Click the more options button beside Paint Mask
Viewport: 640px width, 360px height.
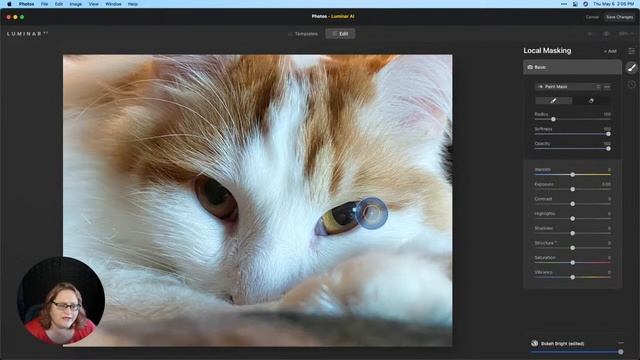coord(607,87)
